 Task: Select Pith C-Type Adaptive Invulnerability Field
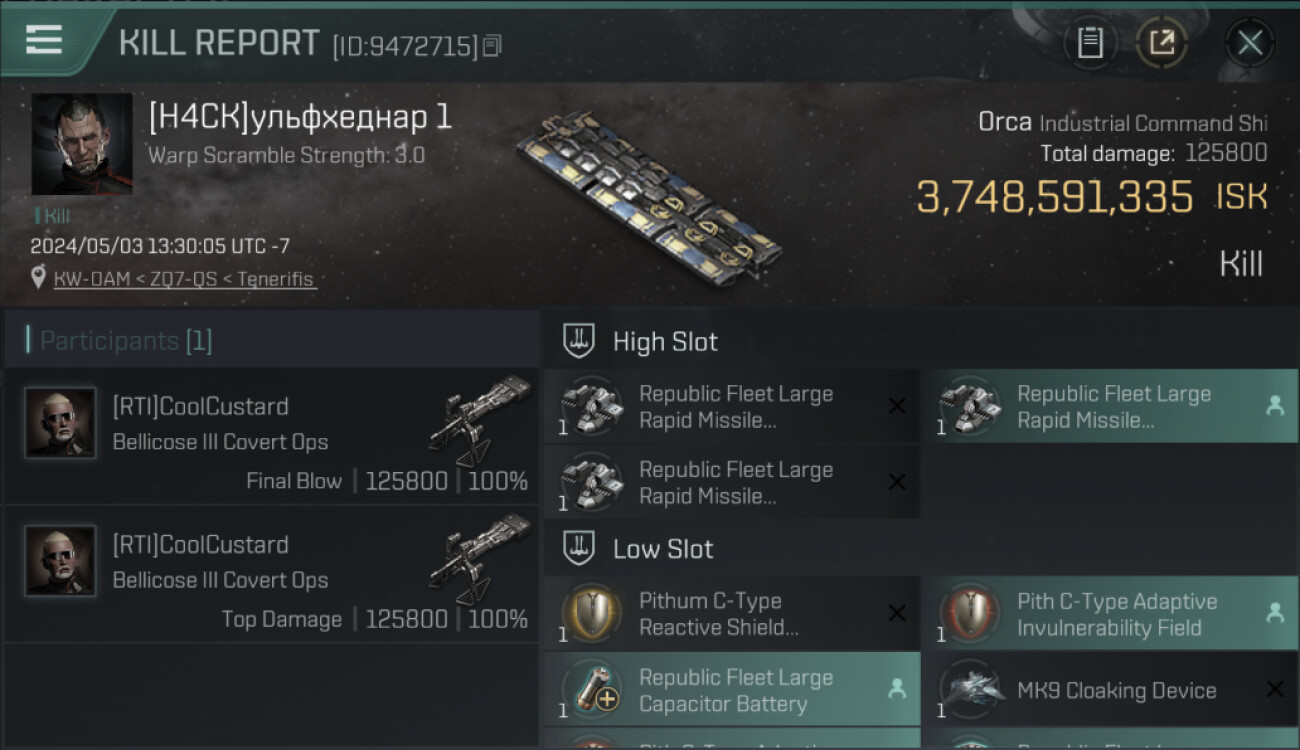click(x=1109, y=614)
